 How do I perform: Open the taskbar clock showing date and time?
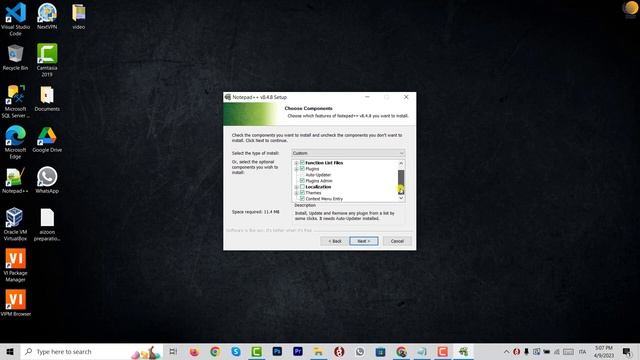(604, 351)
